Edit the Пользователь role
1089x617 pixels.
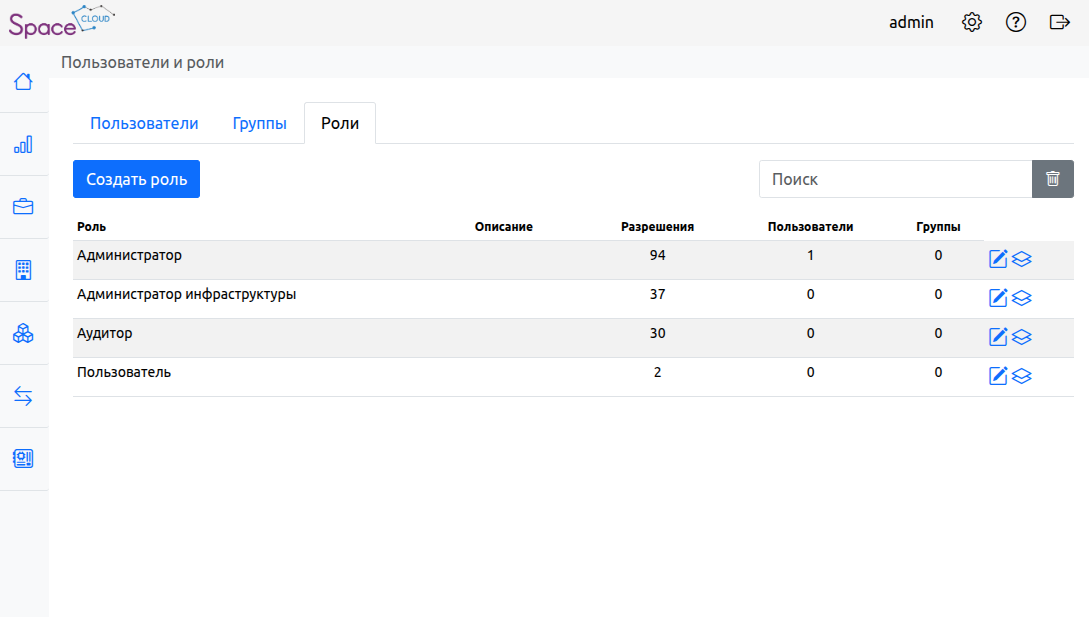(998, 376)
